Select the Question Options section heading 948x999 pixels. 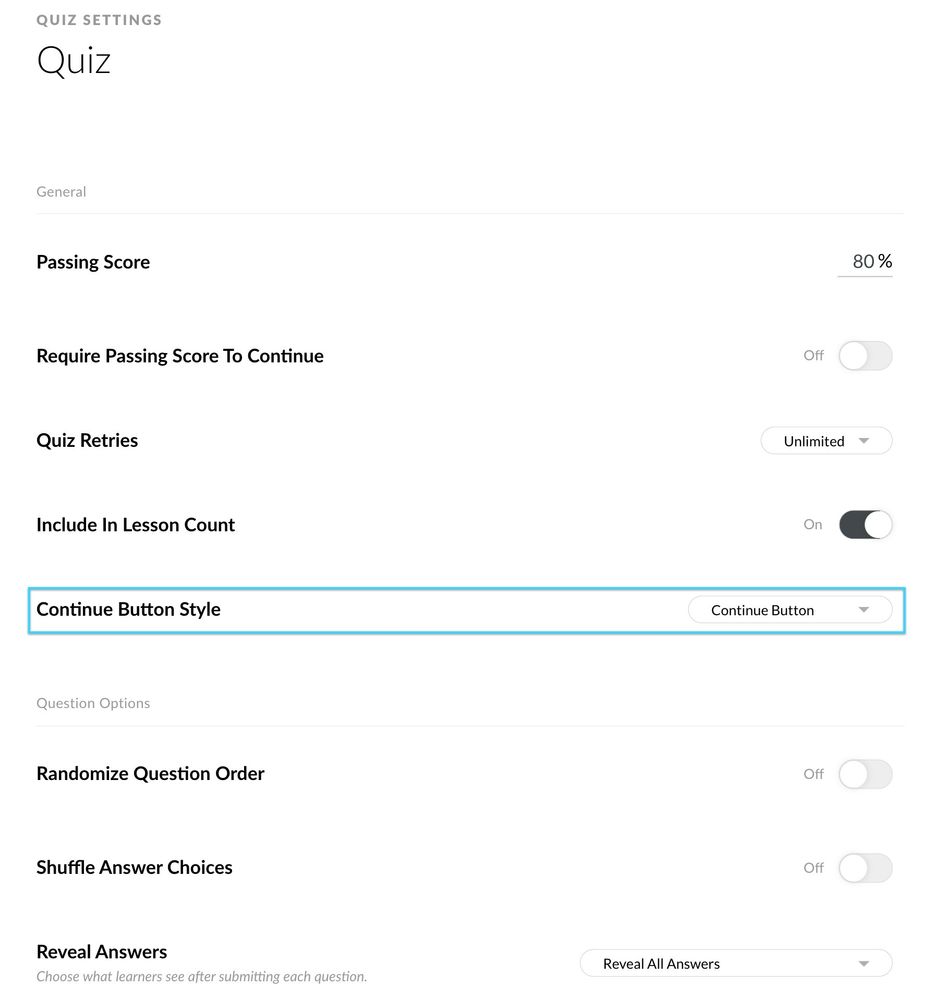(93, 703)
